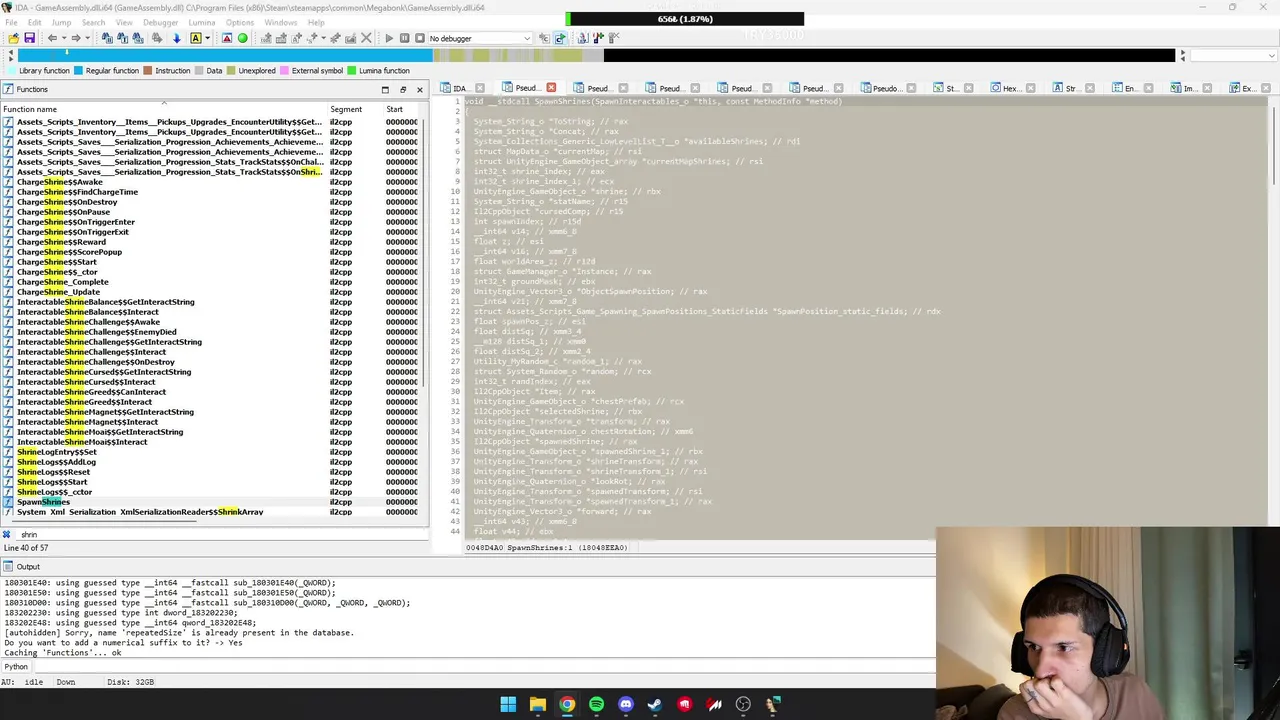The height and width of the screenshot is (720, 1280).
Task: Open the Windows Start menu
Action: coord(508,704)
